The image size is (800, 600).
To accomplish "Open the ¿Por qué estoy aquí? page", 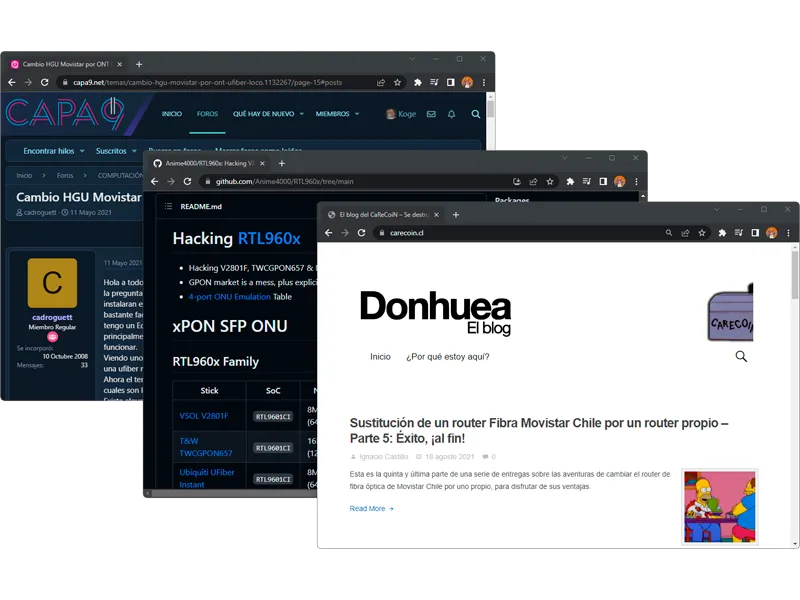I will tap(447, 357).
